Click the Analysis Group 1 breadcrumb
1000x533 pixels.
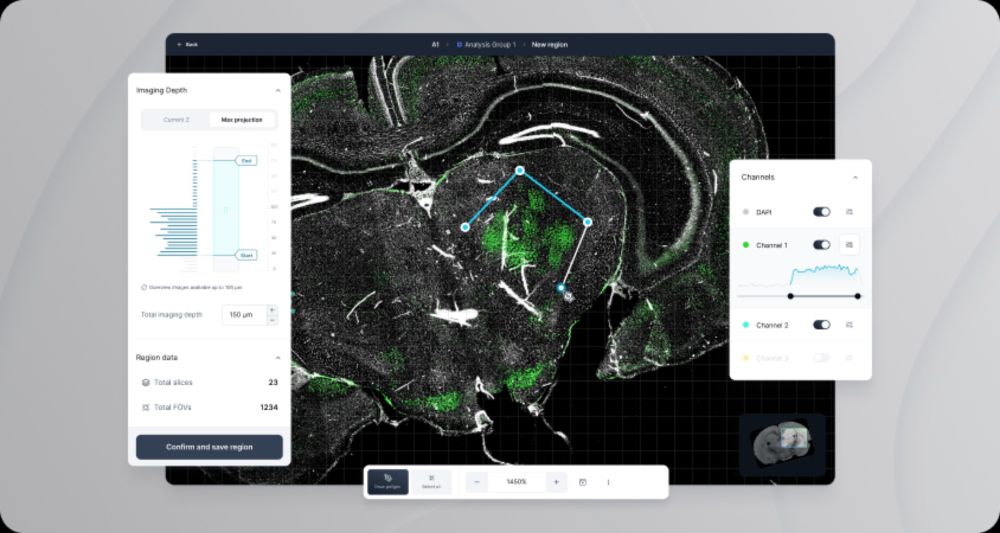tap(487, 45)
